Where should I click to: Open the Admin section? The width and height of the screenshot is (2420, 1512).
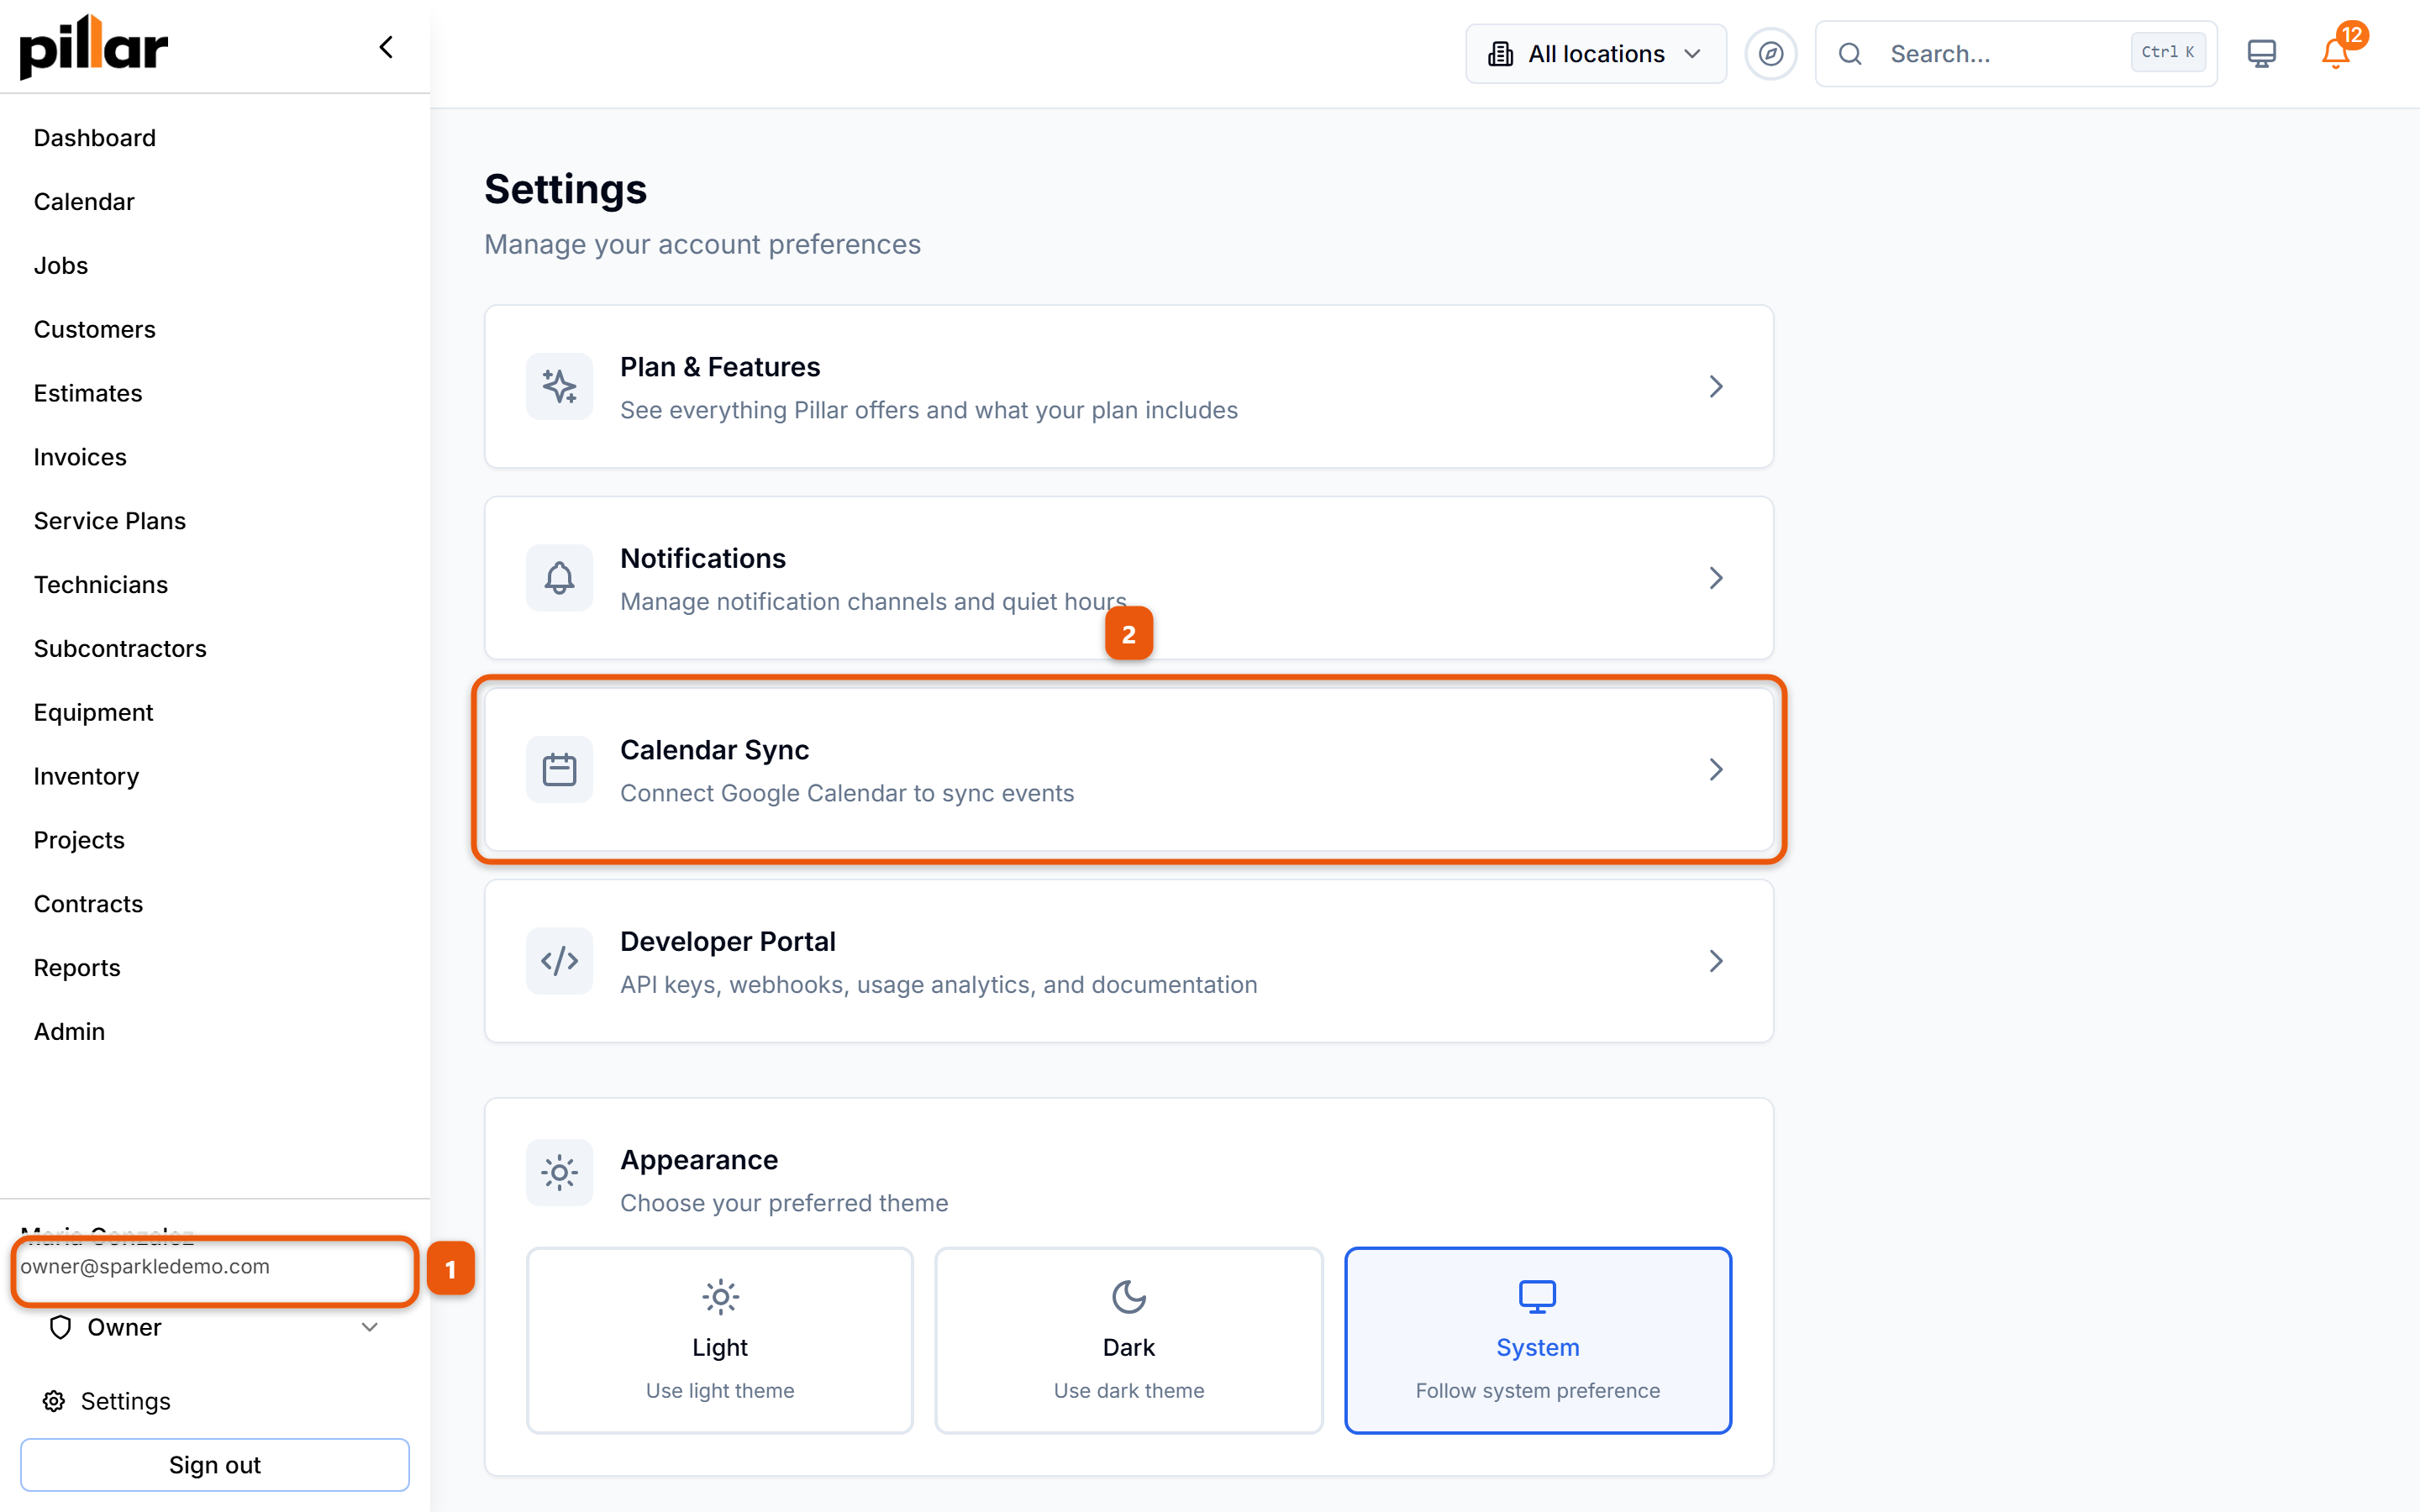(69, 1031)
